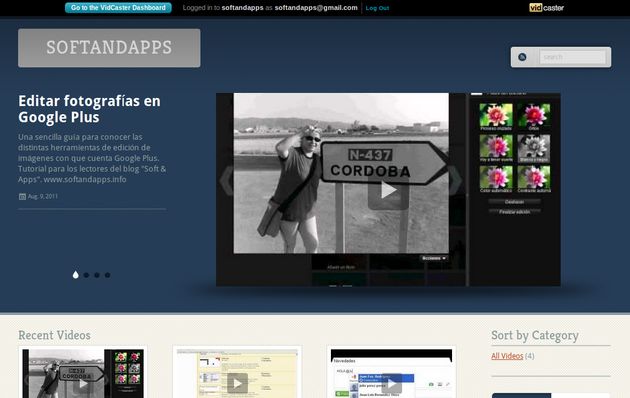Click the video description paragraph starting 'Una sencilla guía'
Image resolution: width=630 pixels, height=398 pixels.
coord(92,158)
